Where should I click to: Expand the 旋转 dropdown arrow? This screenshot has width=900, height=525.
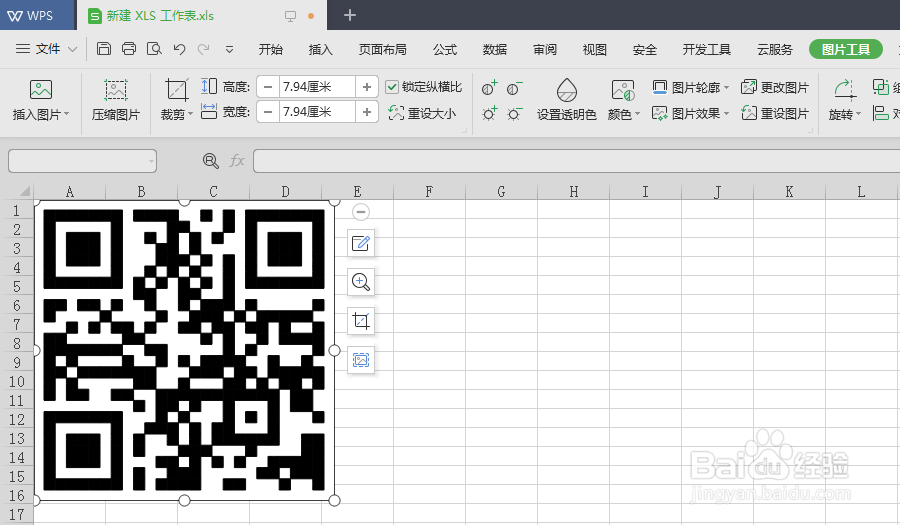tap(859, 114)
